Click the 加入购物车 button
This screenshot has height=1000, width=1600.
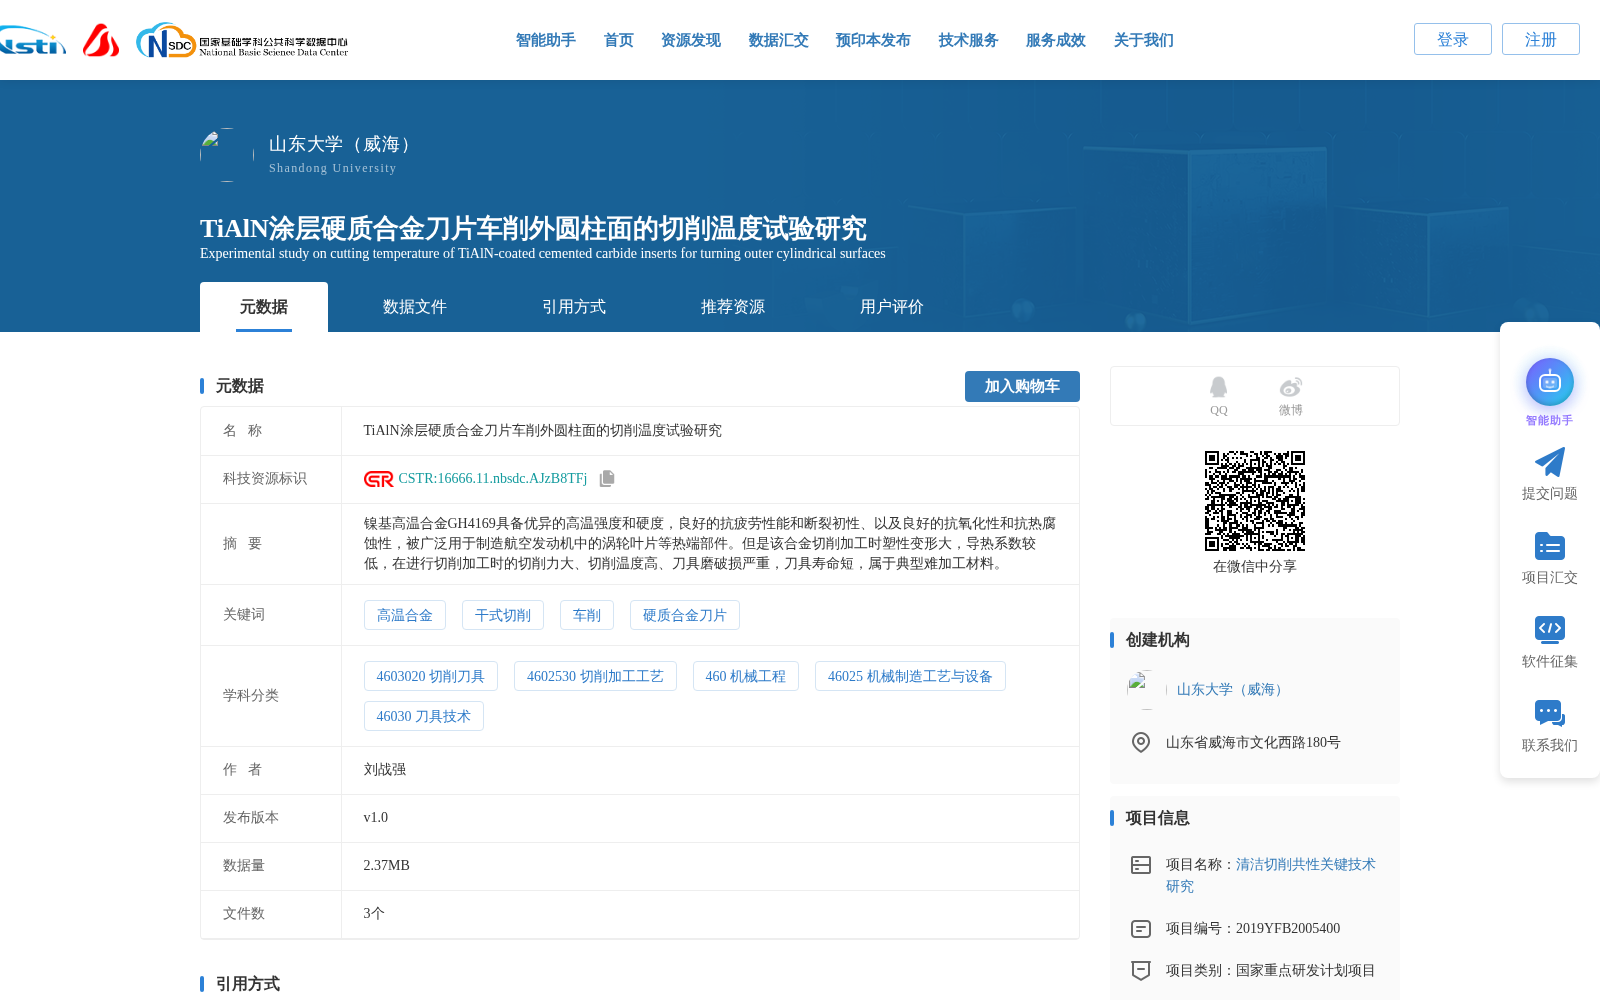pos(1022,386)
